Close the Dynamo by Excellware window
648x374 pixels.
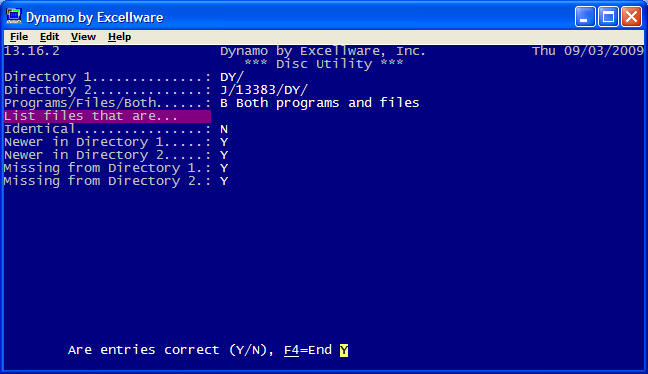tap(631, 17)
